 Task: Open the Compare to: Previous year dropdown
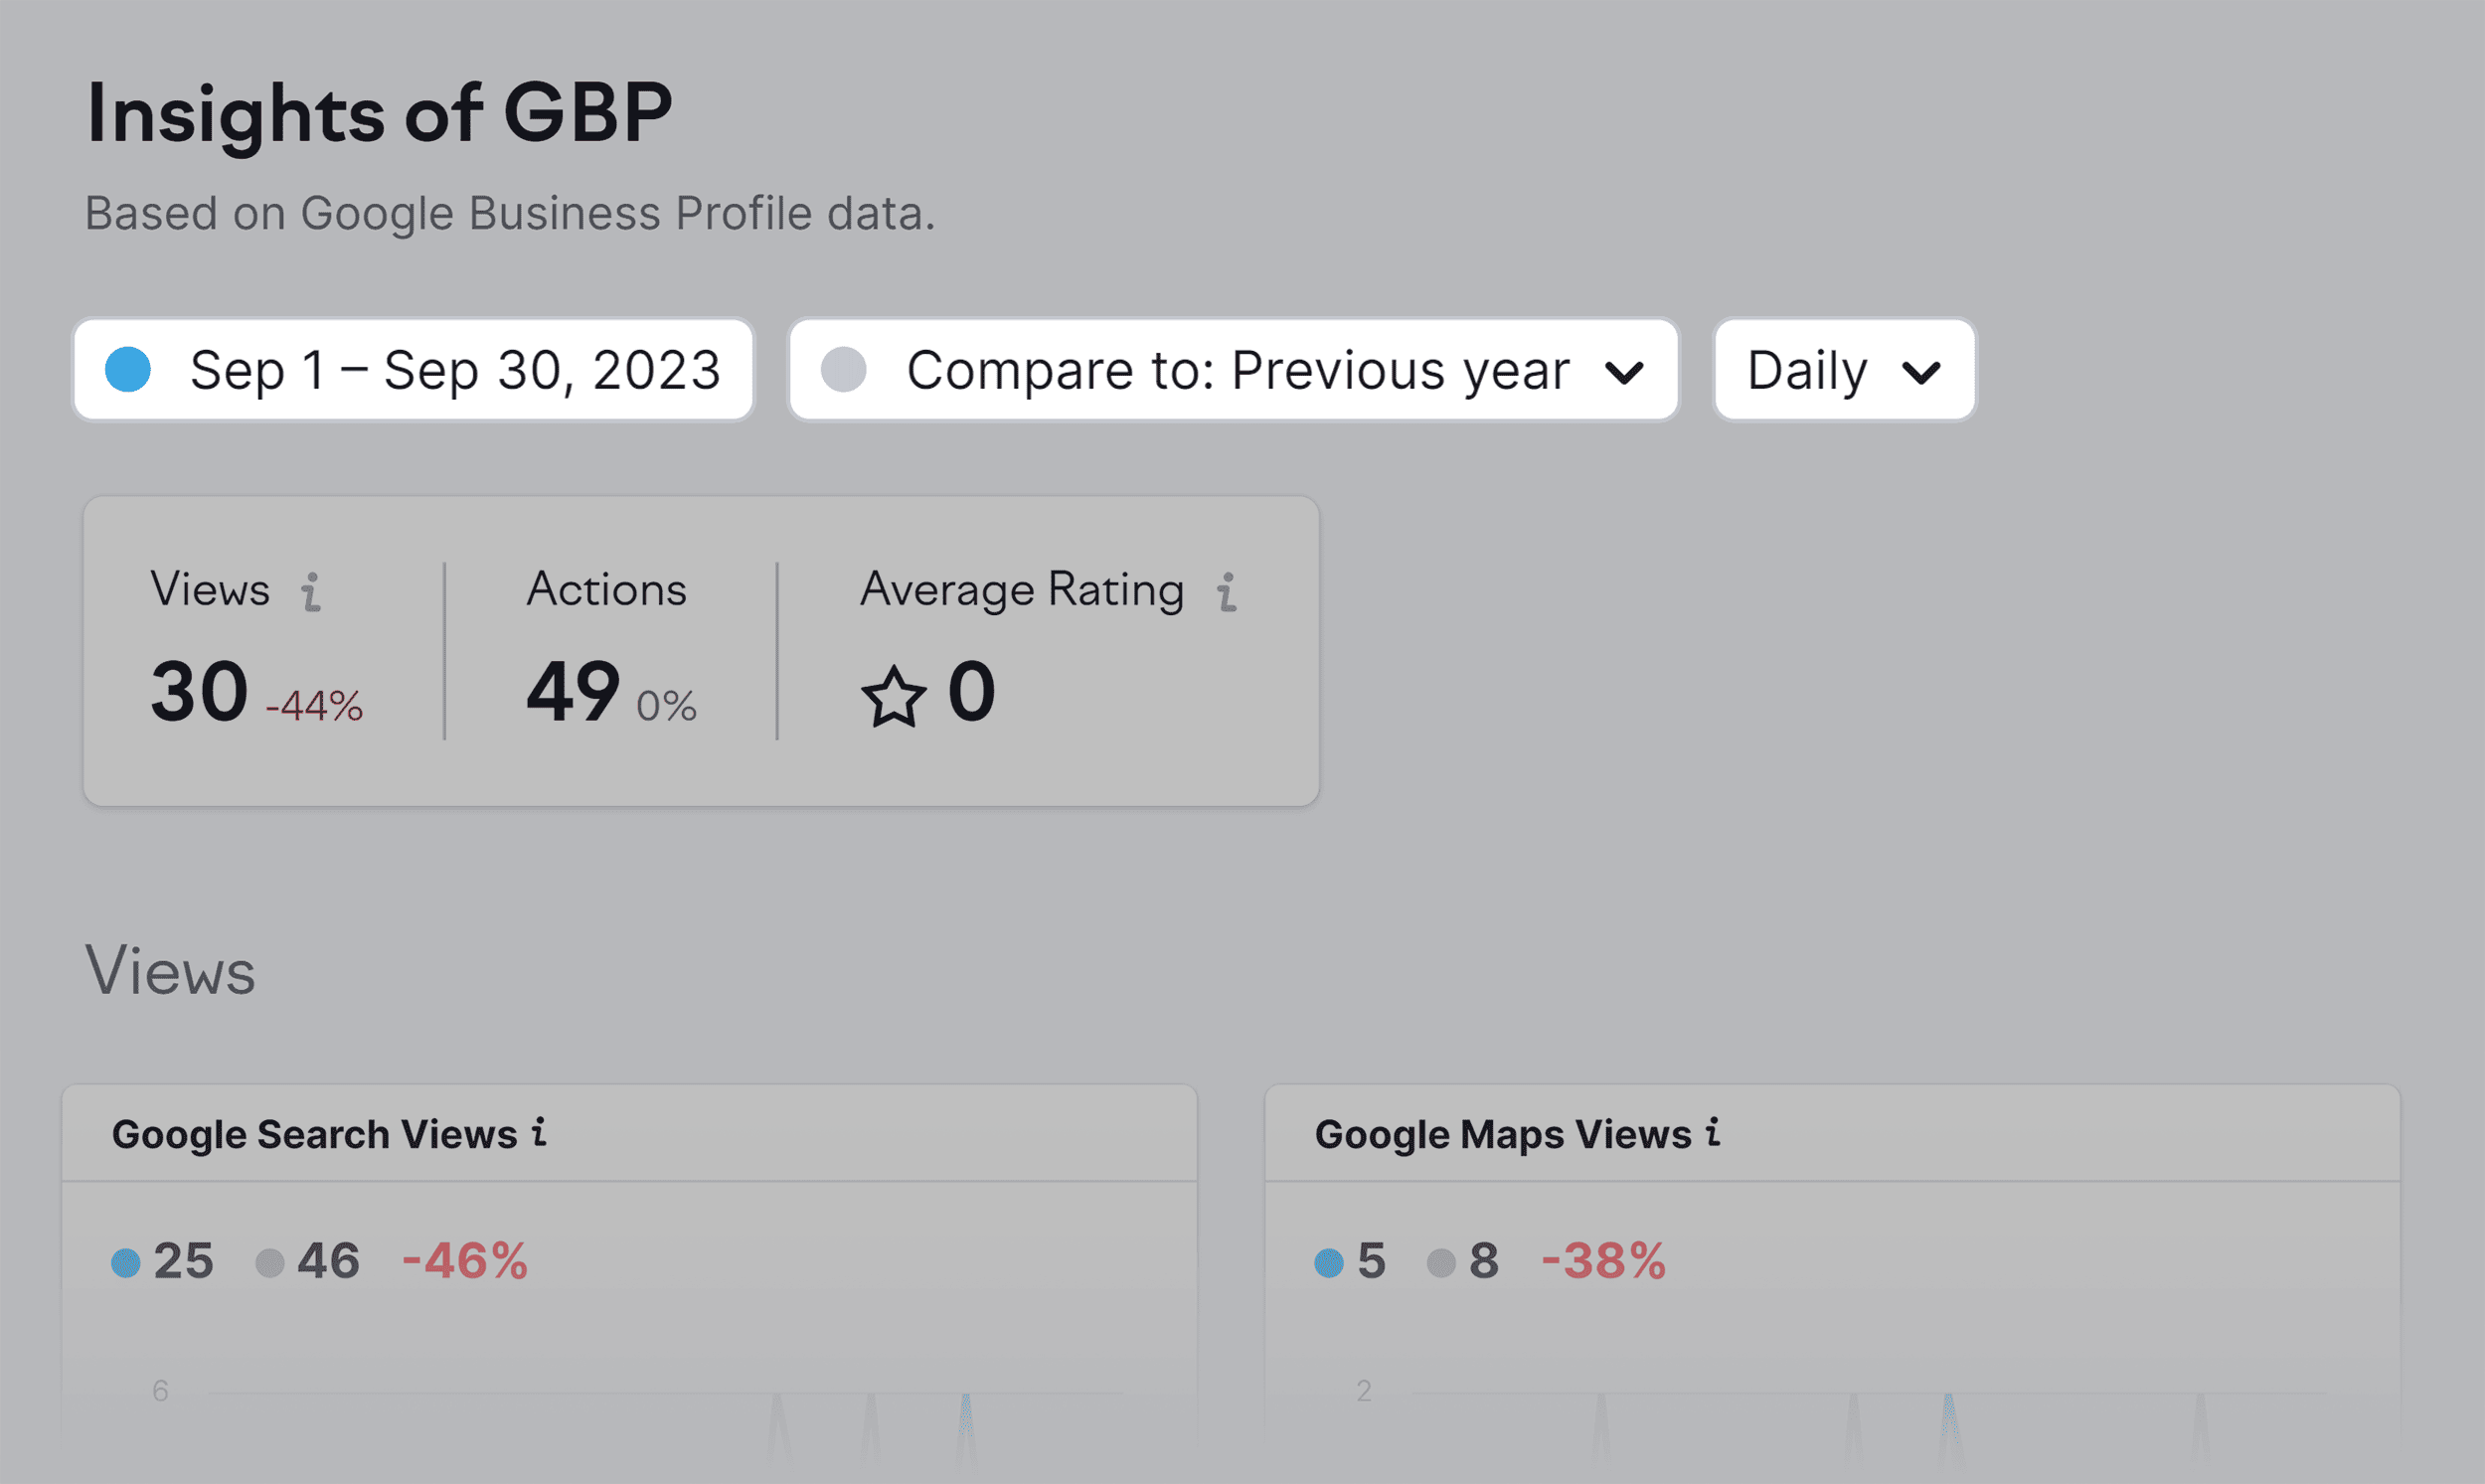(1237, 370)
